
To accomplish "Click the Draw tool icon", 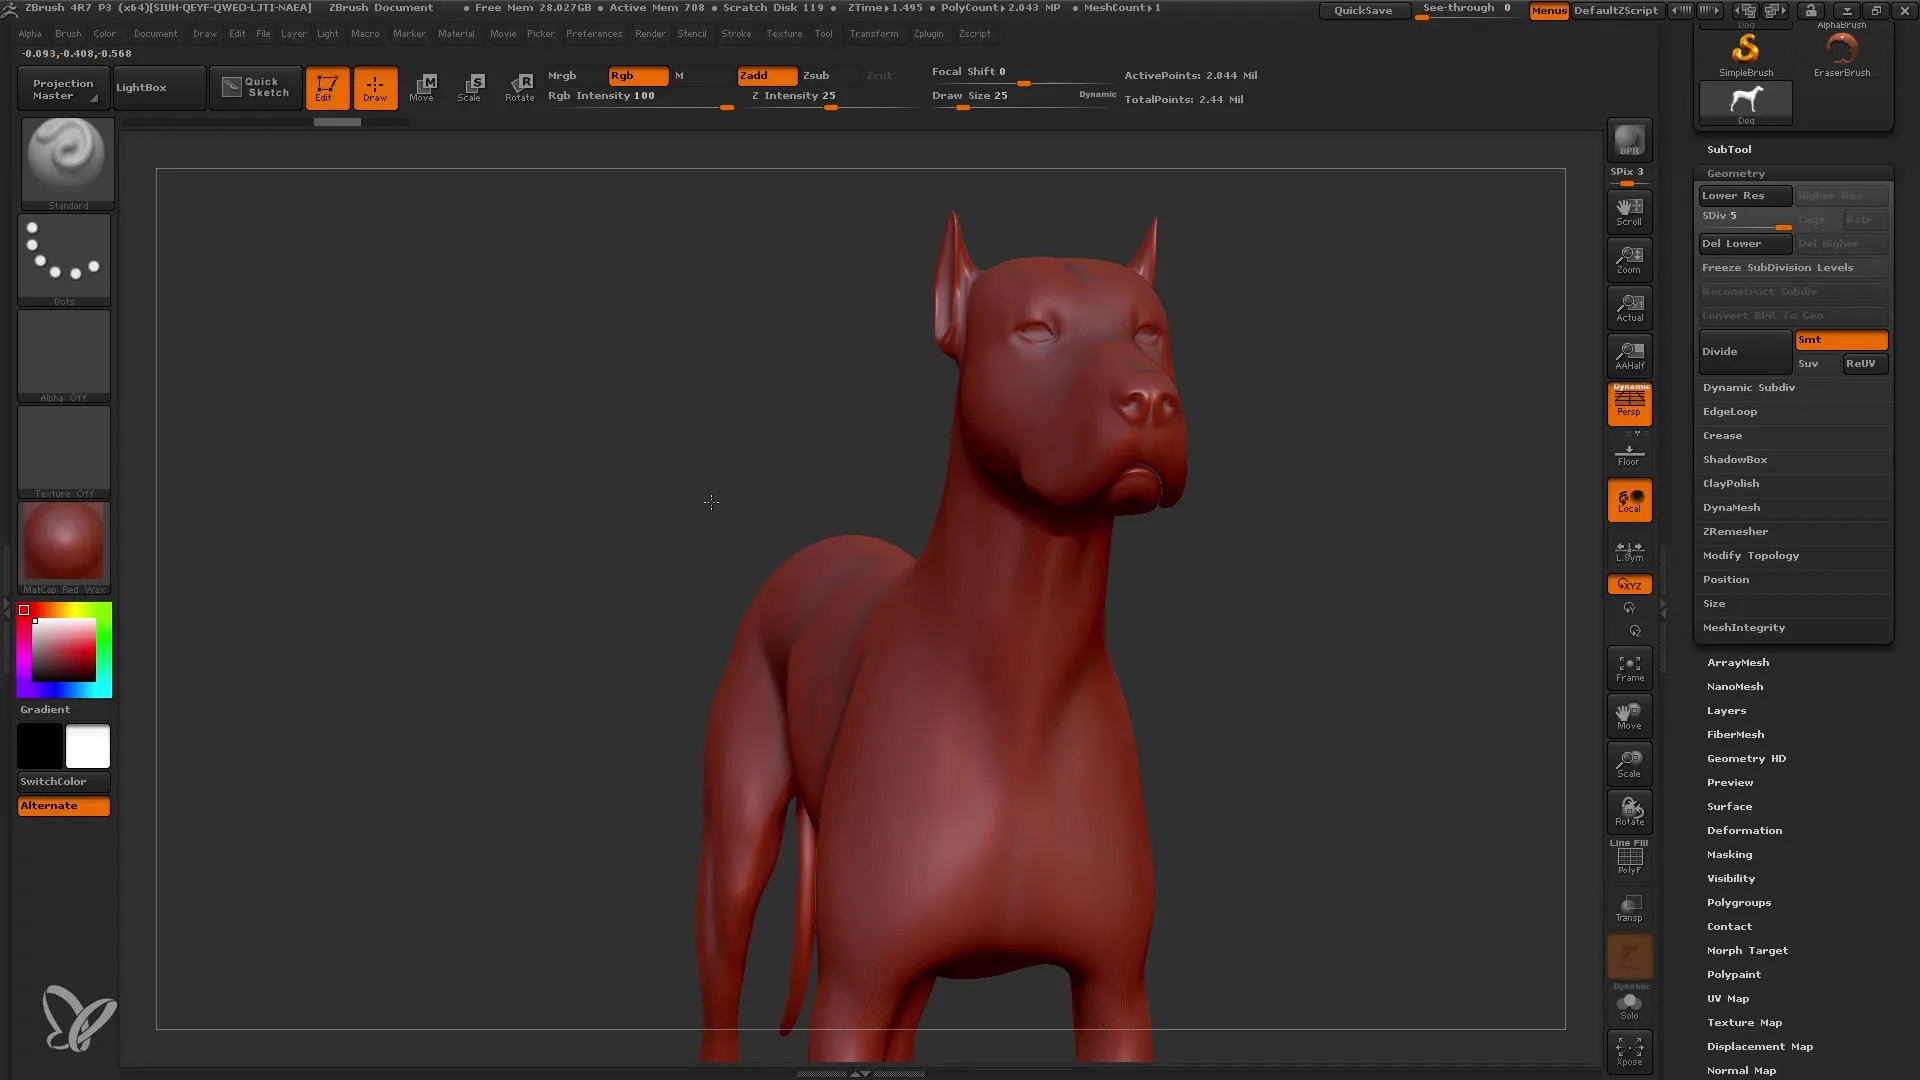I will (376, 87).
